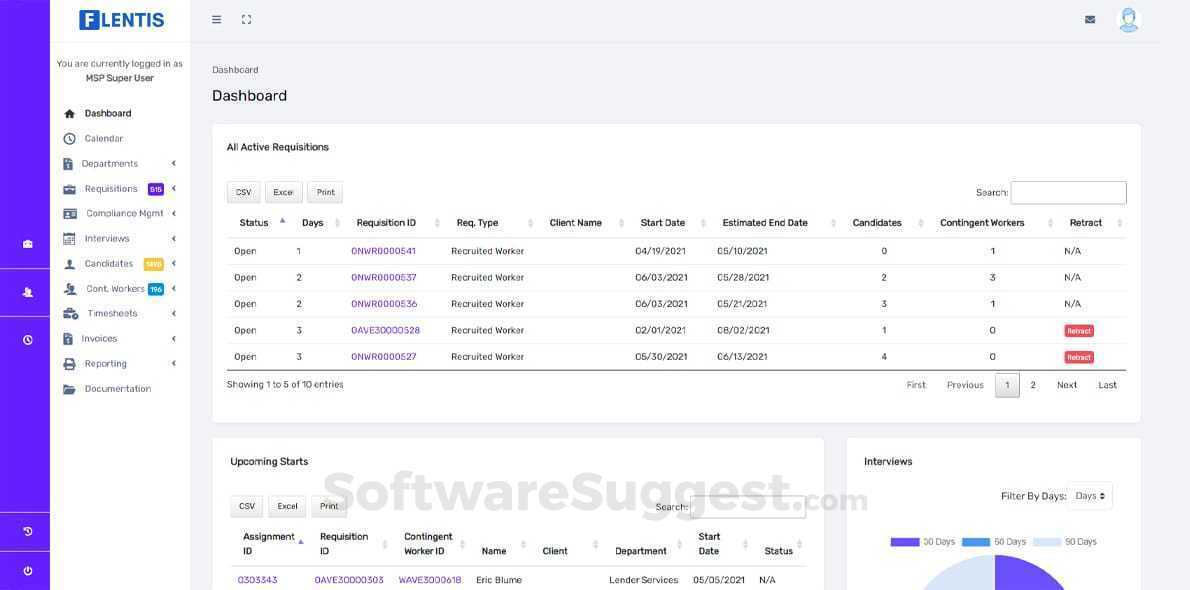The image size is (1190, 590).
Task: Open requisition 0NWR0000541 link
Action: (383, 251)
